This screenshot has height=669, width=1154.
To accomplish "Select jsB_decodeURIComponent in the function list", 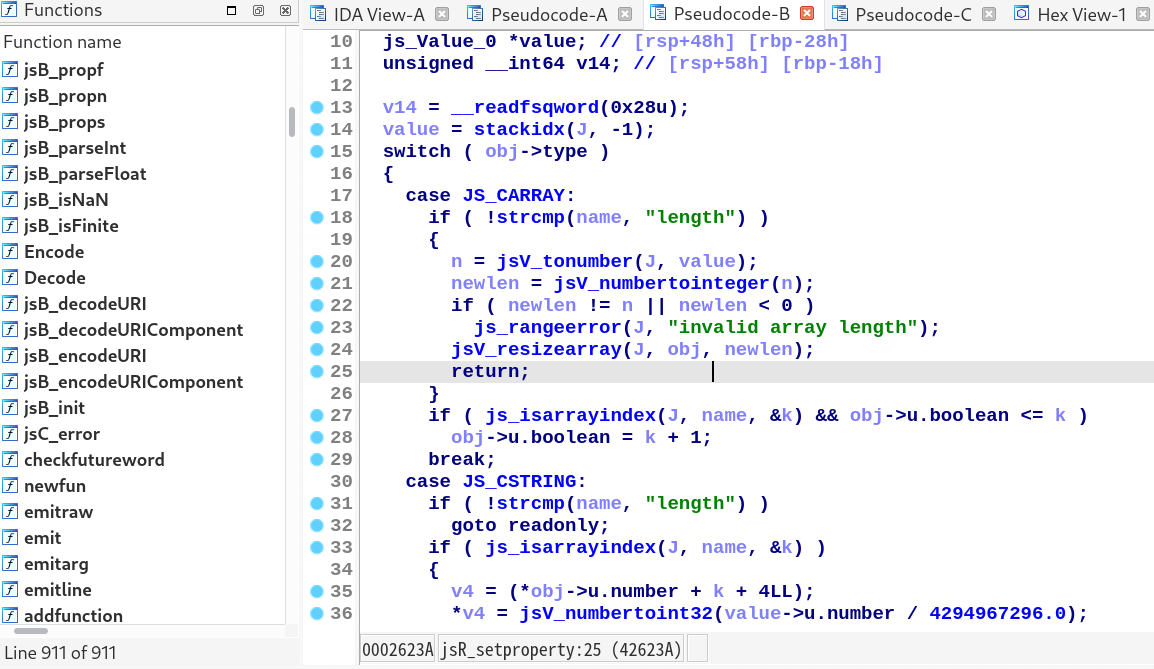I will click(x=133, y=330).
